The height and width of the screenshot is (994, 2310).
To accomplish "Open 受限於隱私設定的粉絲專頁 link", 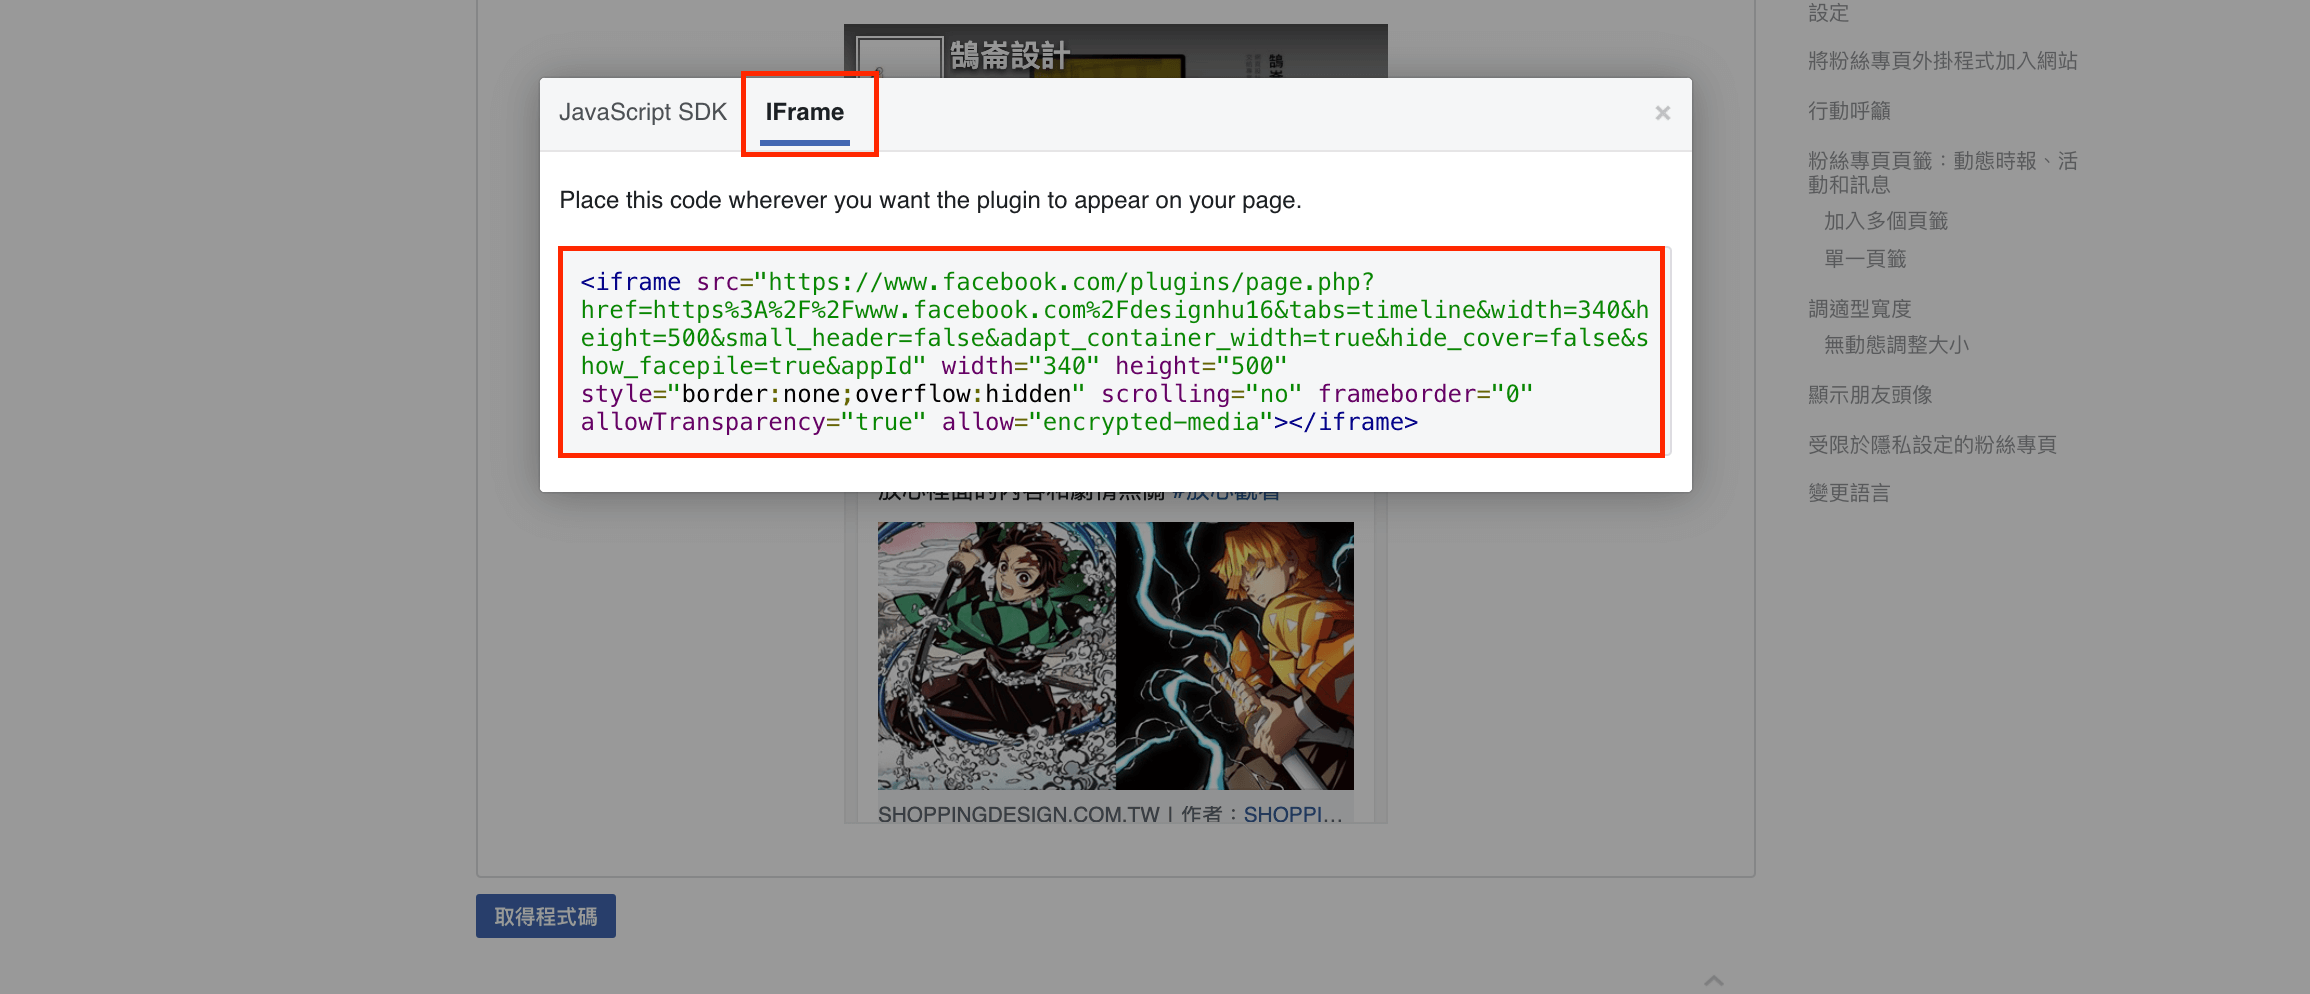I will (x=1932, y=445).
